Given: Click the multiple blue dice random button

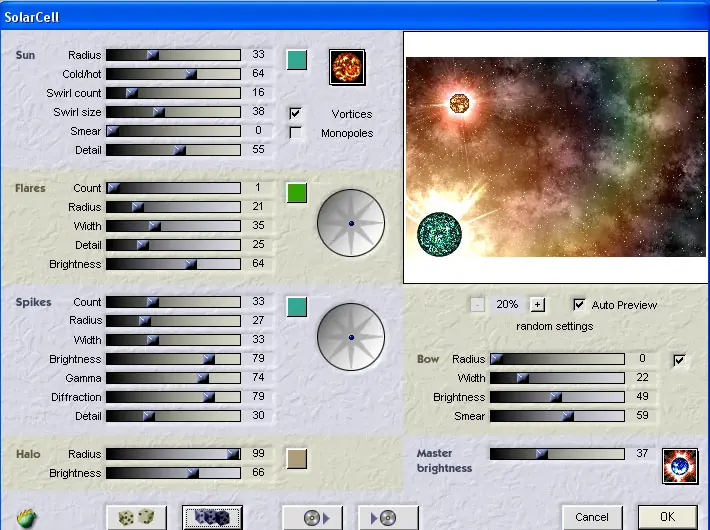Looking at the screenshot, I should click(212, 517).
